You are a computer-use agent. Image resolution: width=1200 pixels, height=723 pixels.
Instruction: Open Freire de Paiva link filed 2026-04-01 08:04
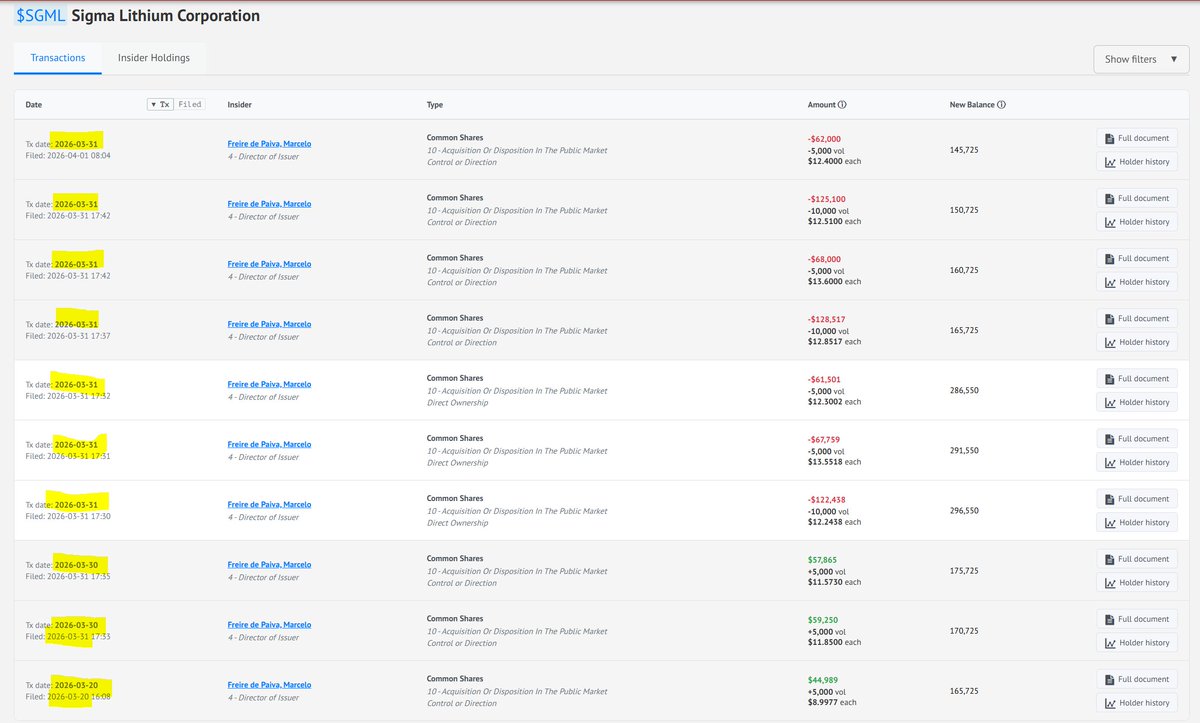pyautogui.click(x=269, y=144)
